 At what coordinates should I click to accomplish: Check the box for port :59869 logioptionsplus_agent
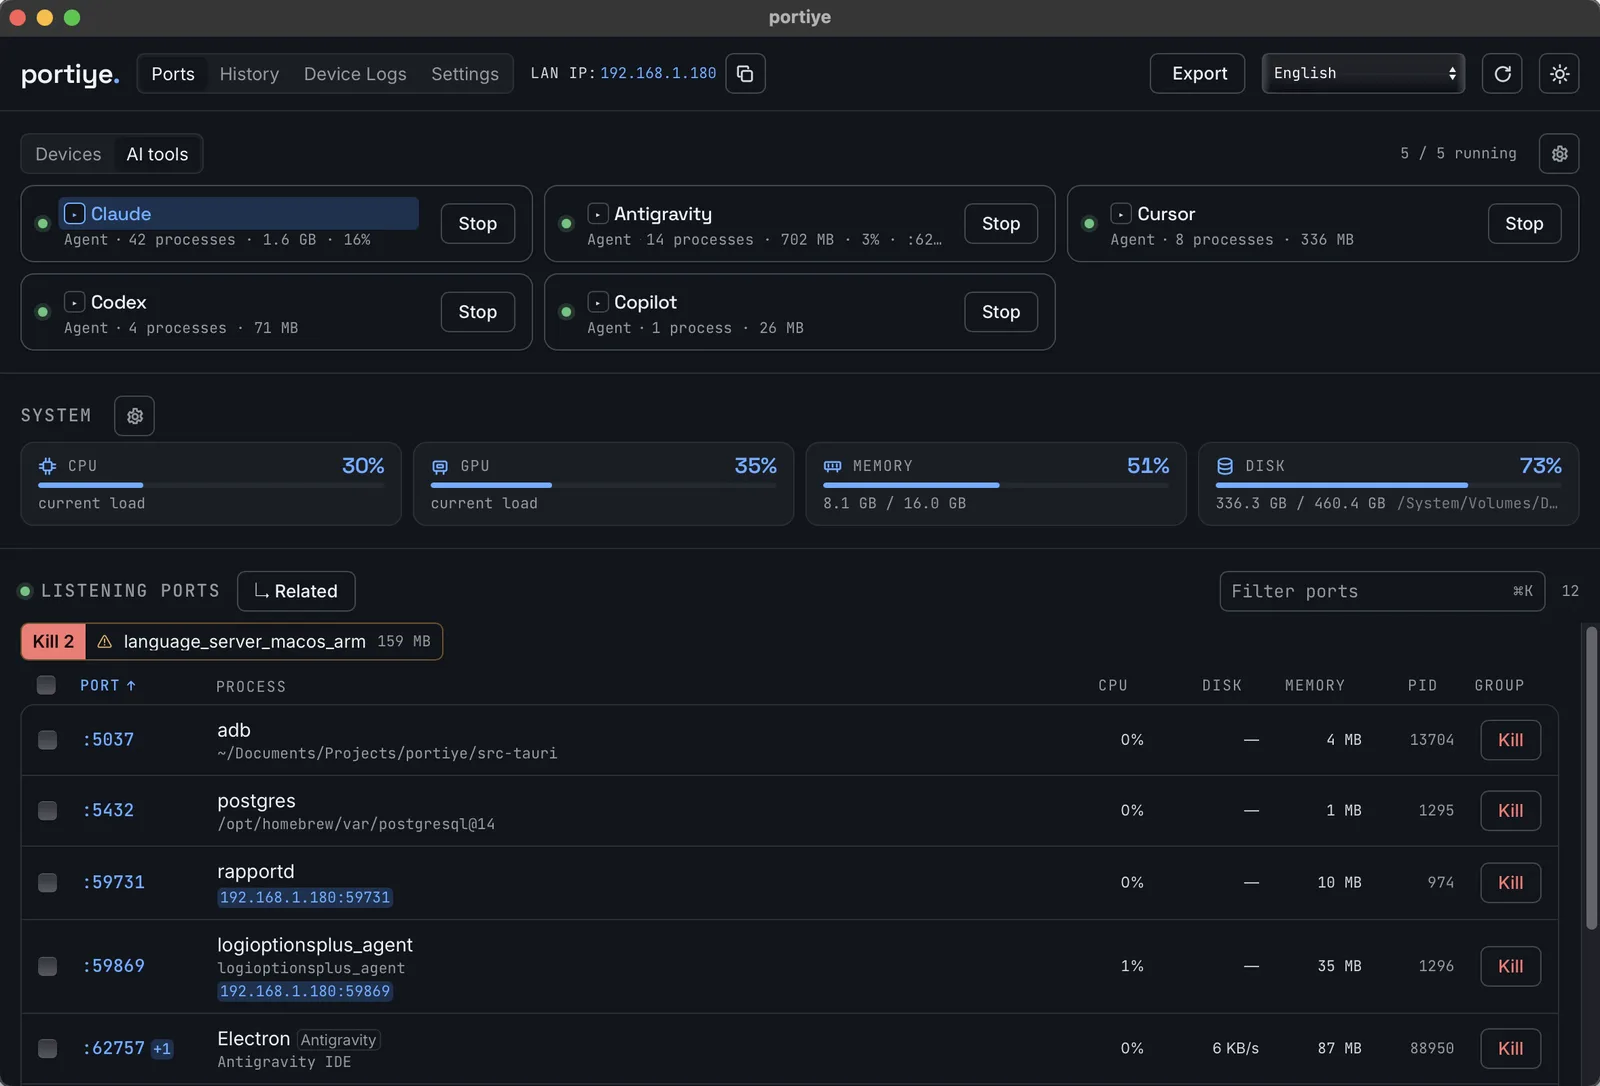coord(47,966)
